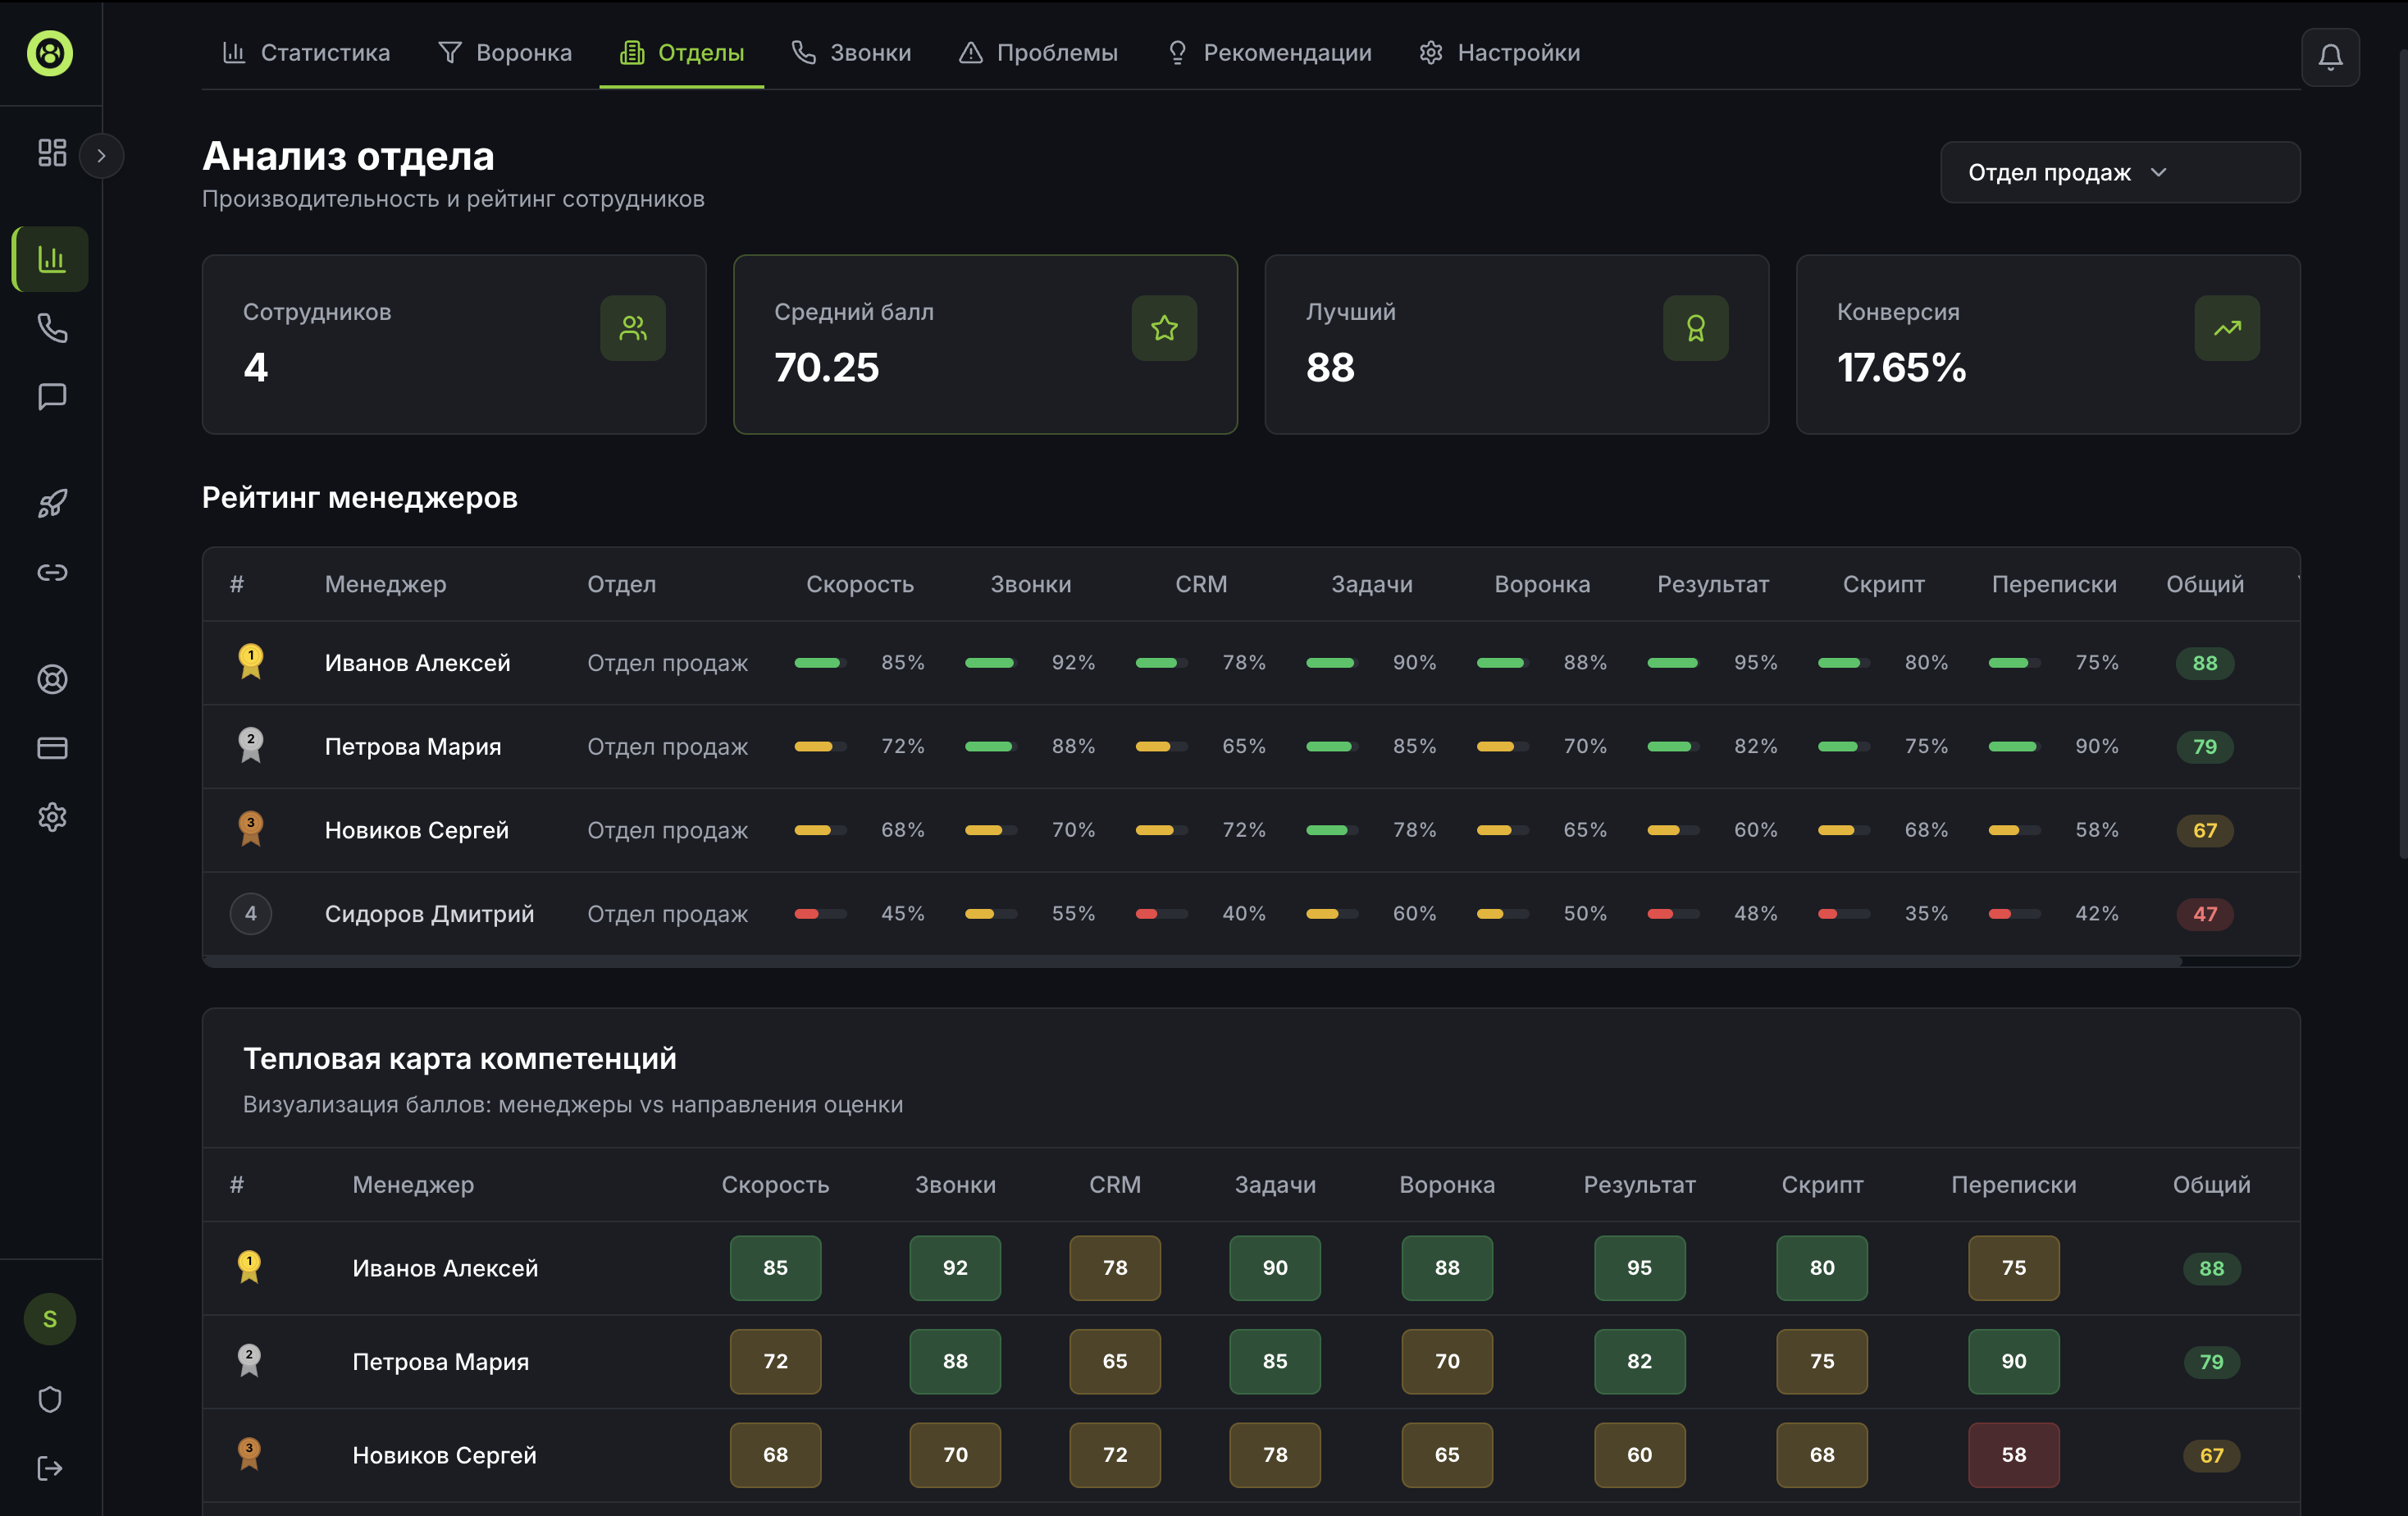Viewport: 2408px width, 1516px height.
Task: Open the dashboard grid sidebar icon
Action: pos(52,153)
